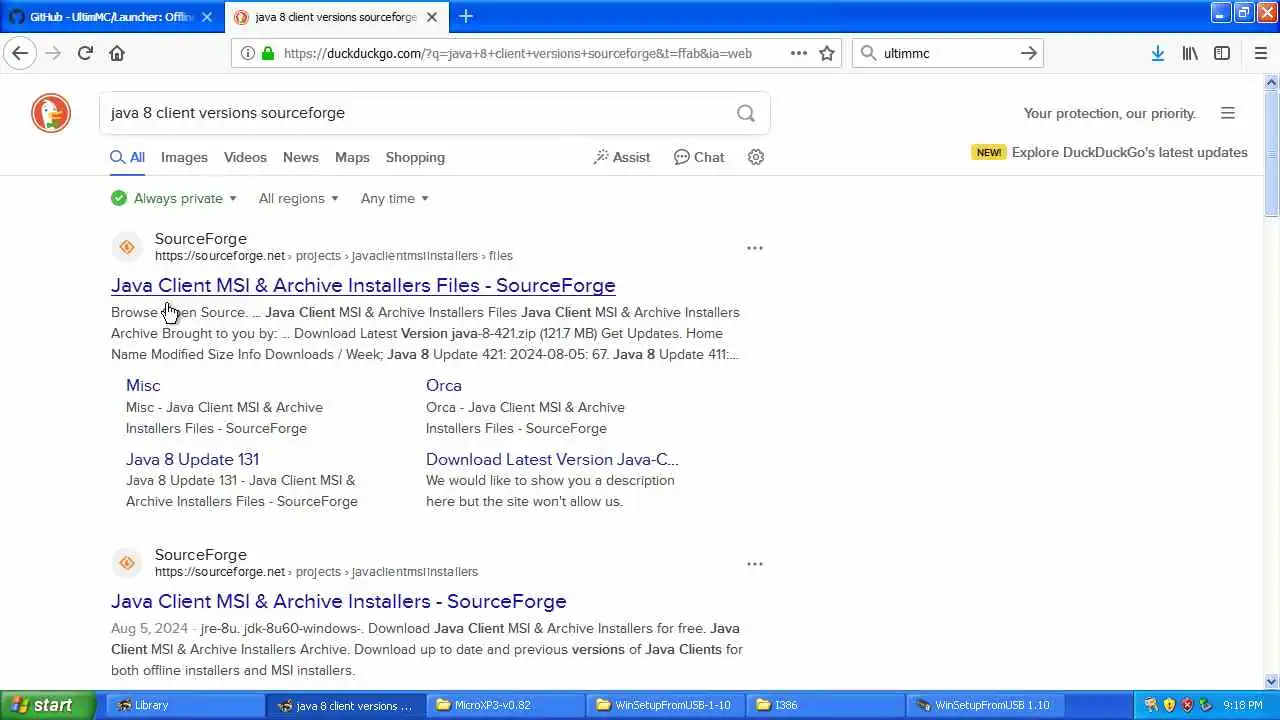Open the Firefox home page
This screenshot has height=720, width=1280.
click(x=117, y=53)
